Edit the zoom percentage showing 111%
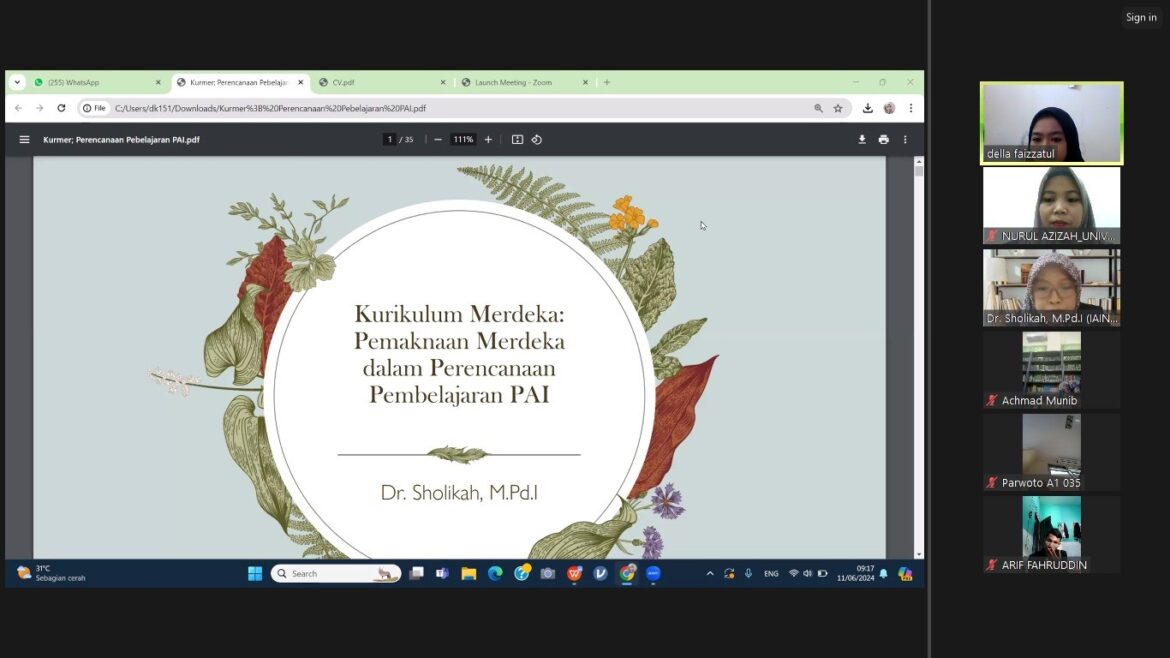 pyautogui.click(x=462, y=139)
